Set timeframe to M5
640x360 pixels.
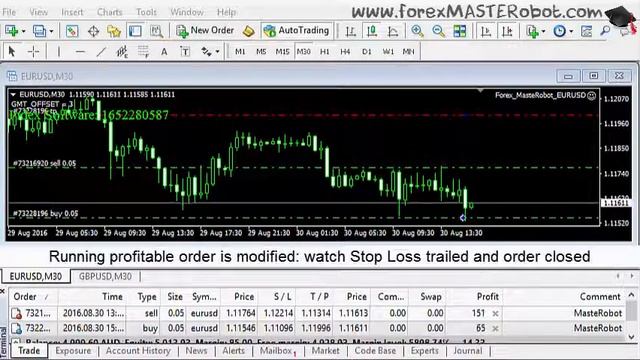click(261, 51)
